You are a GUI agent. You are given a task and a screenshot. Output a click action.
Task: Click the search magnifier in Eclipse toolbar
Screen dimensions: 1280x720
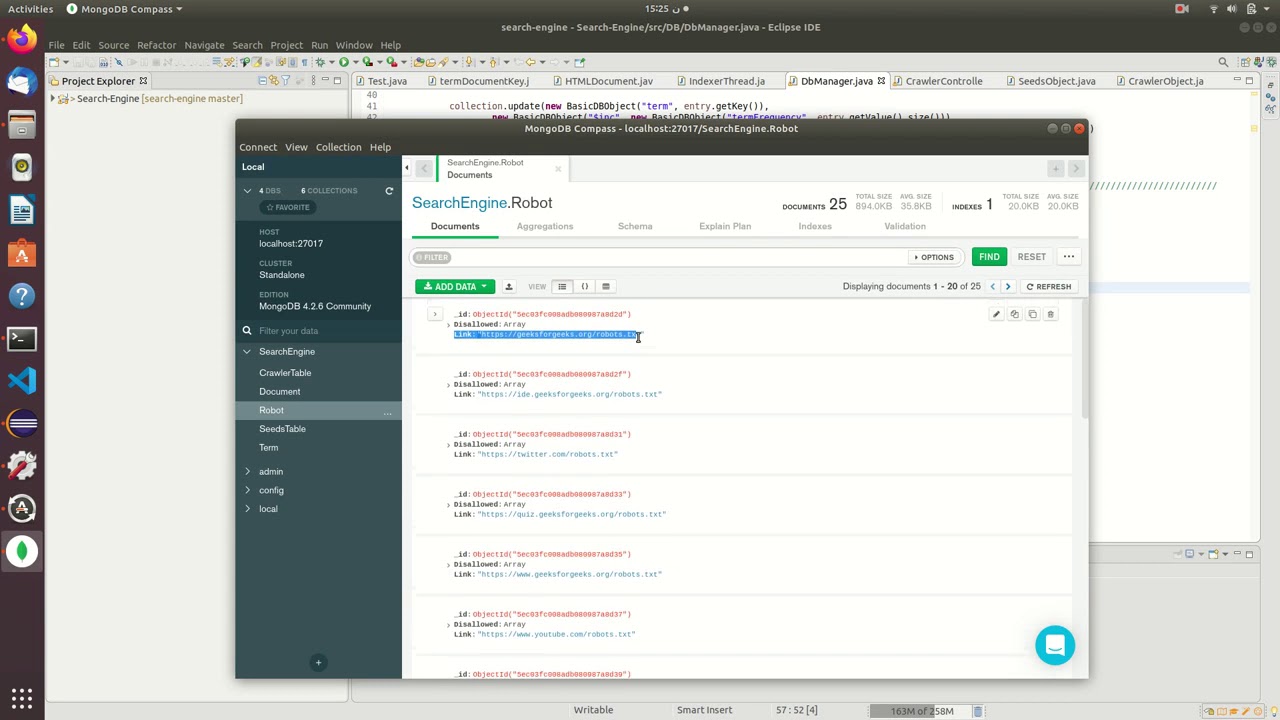click(1223, 62)
